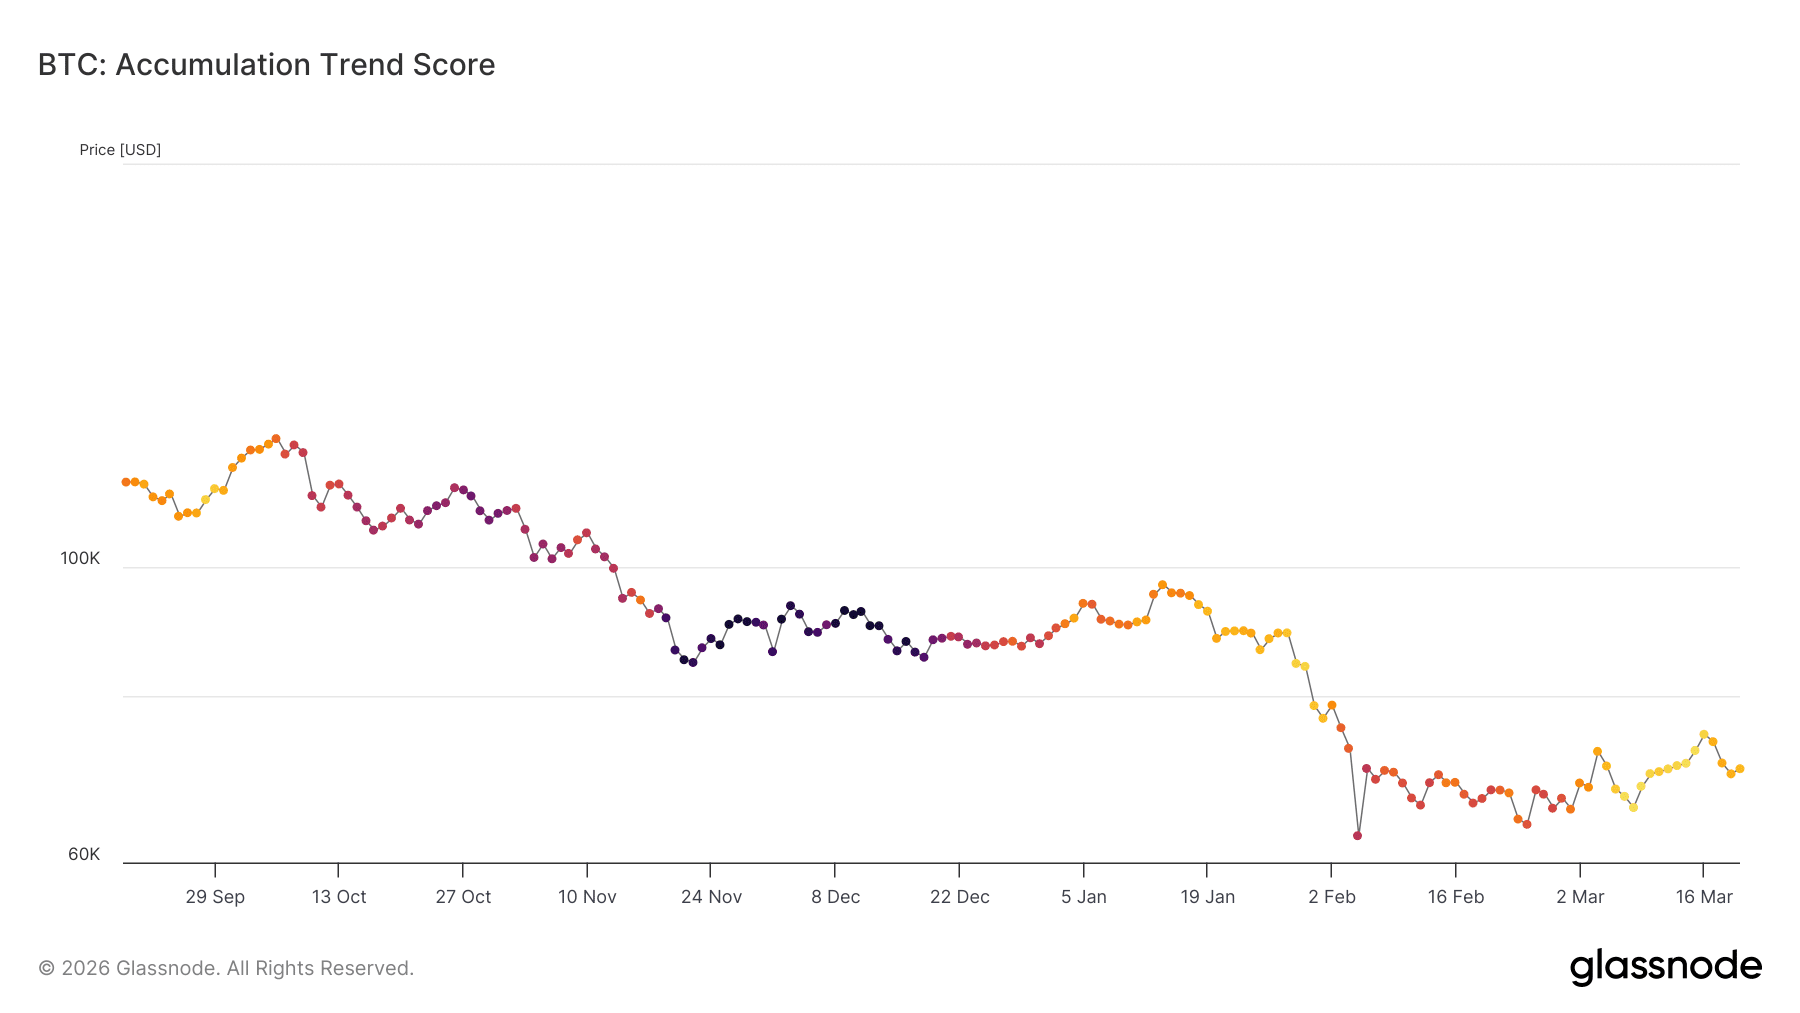Click the 2 Feb date label
The image size is (1800, 1013).
1331,897
